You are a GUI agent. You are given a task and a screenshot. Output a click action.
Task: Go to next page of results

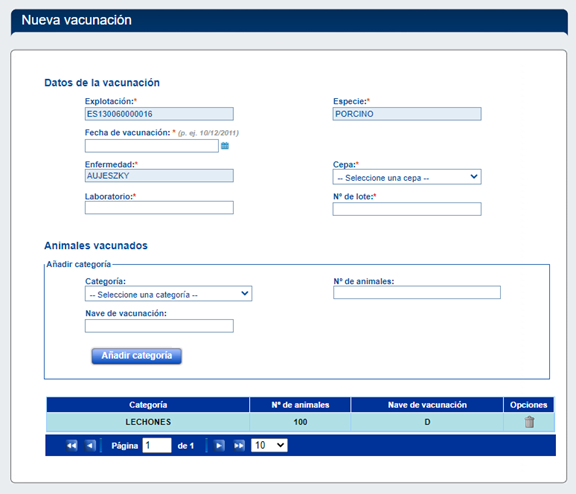(x=219, y=446)
